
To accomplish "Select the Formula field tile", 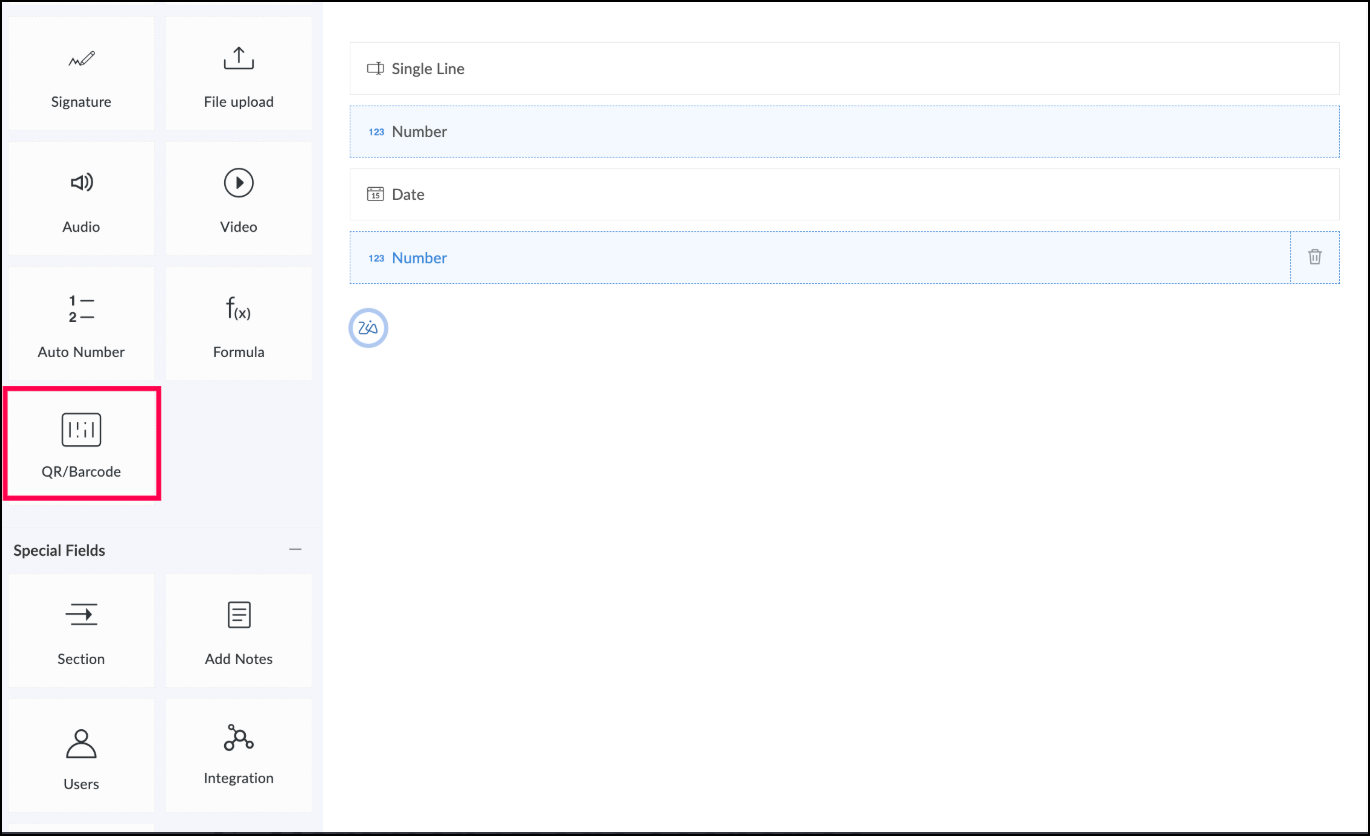I will [239, 323].
